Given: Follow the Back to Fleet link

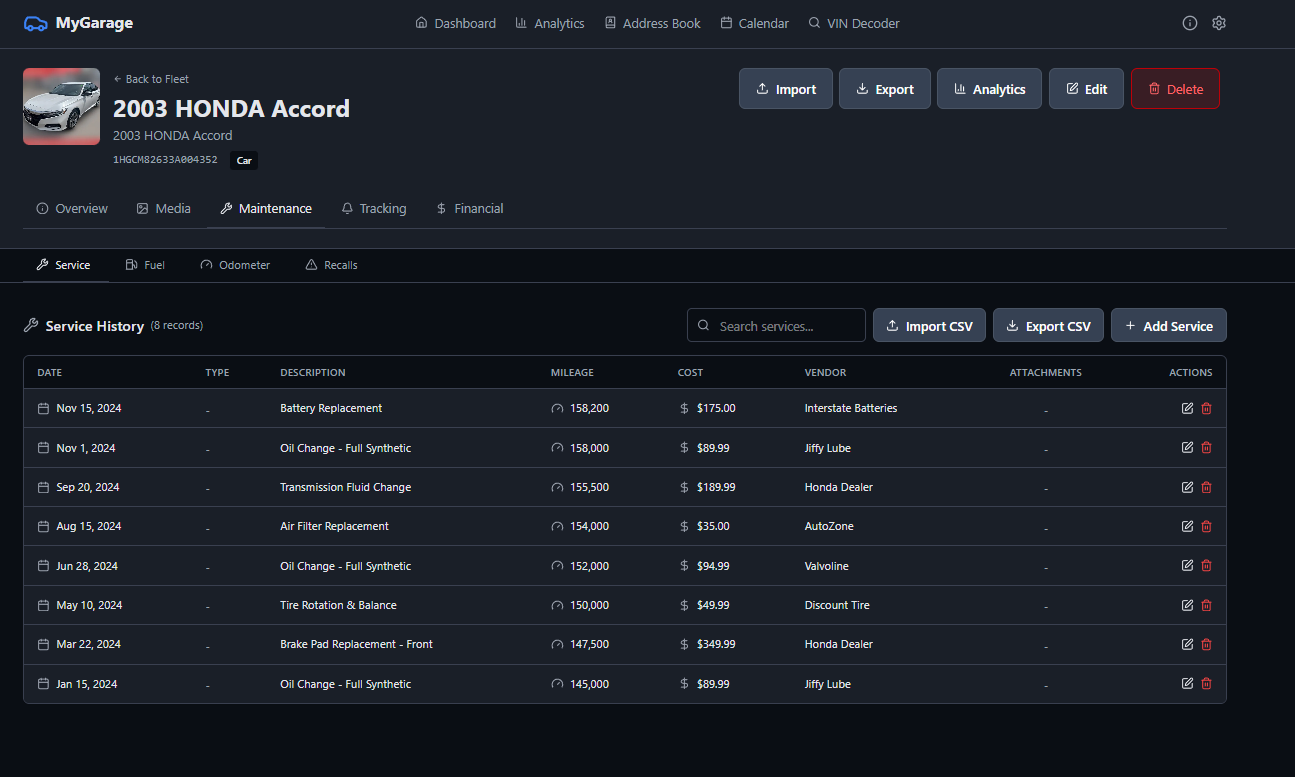Looking at the screenshot, I should [151, 79].
